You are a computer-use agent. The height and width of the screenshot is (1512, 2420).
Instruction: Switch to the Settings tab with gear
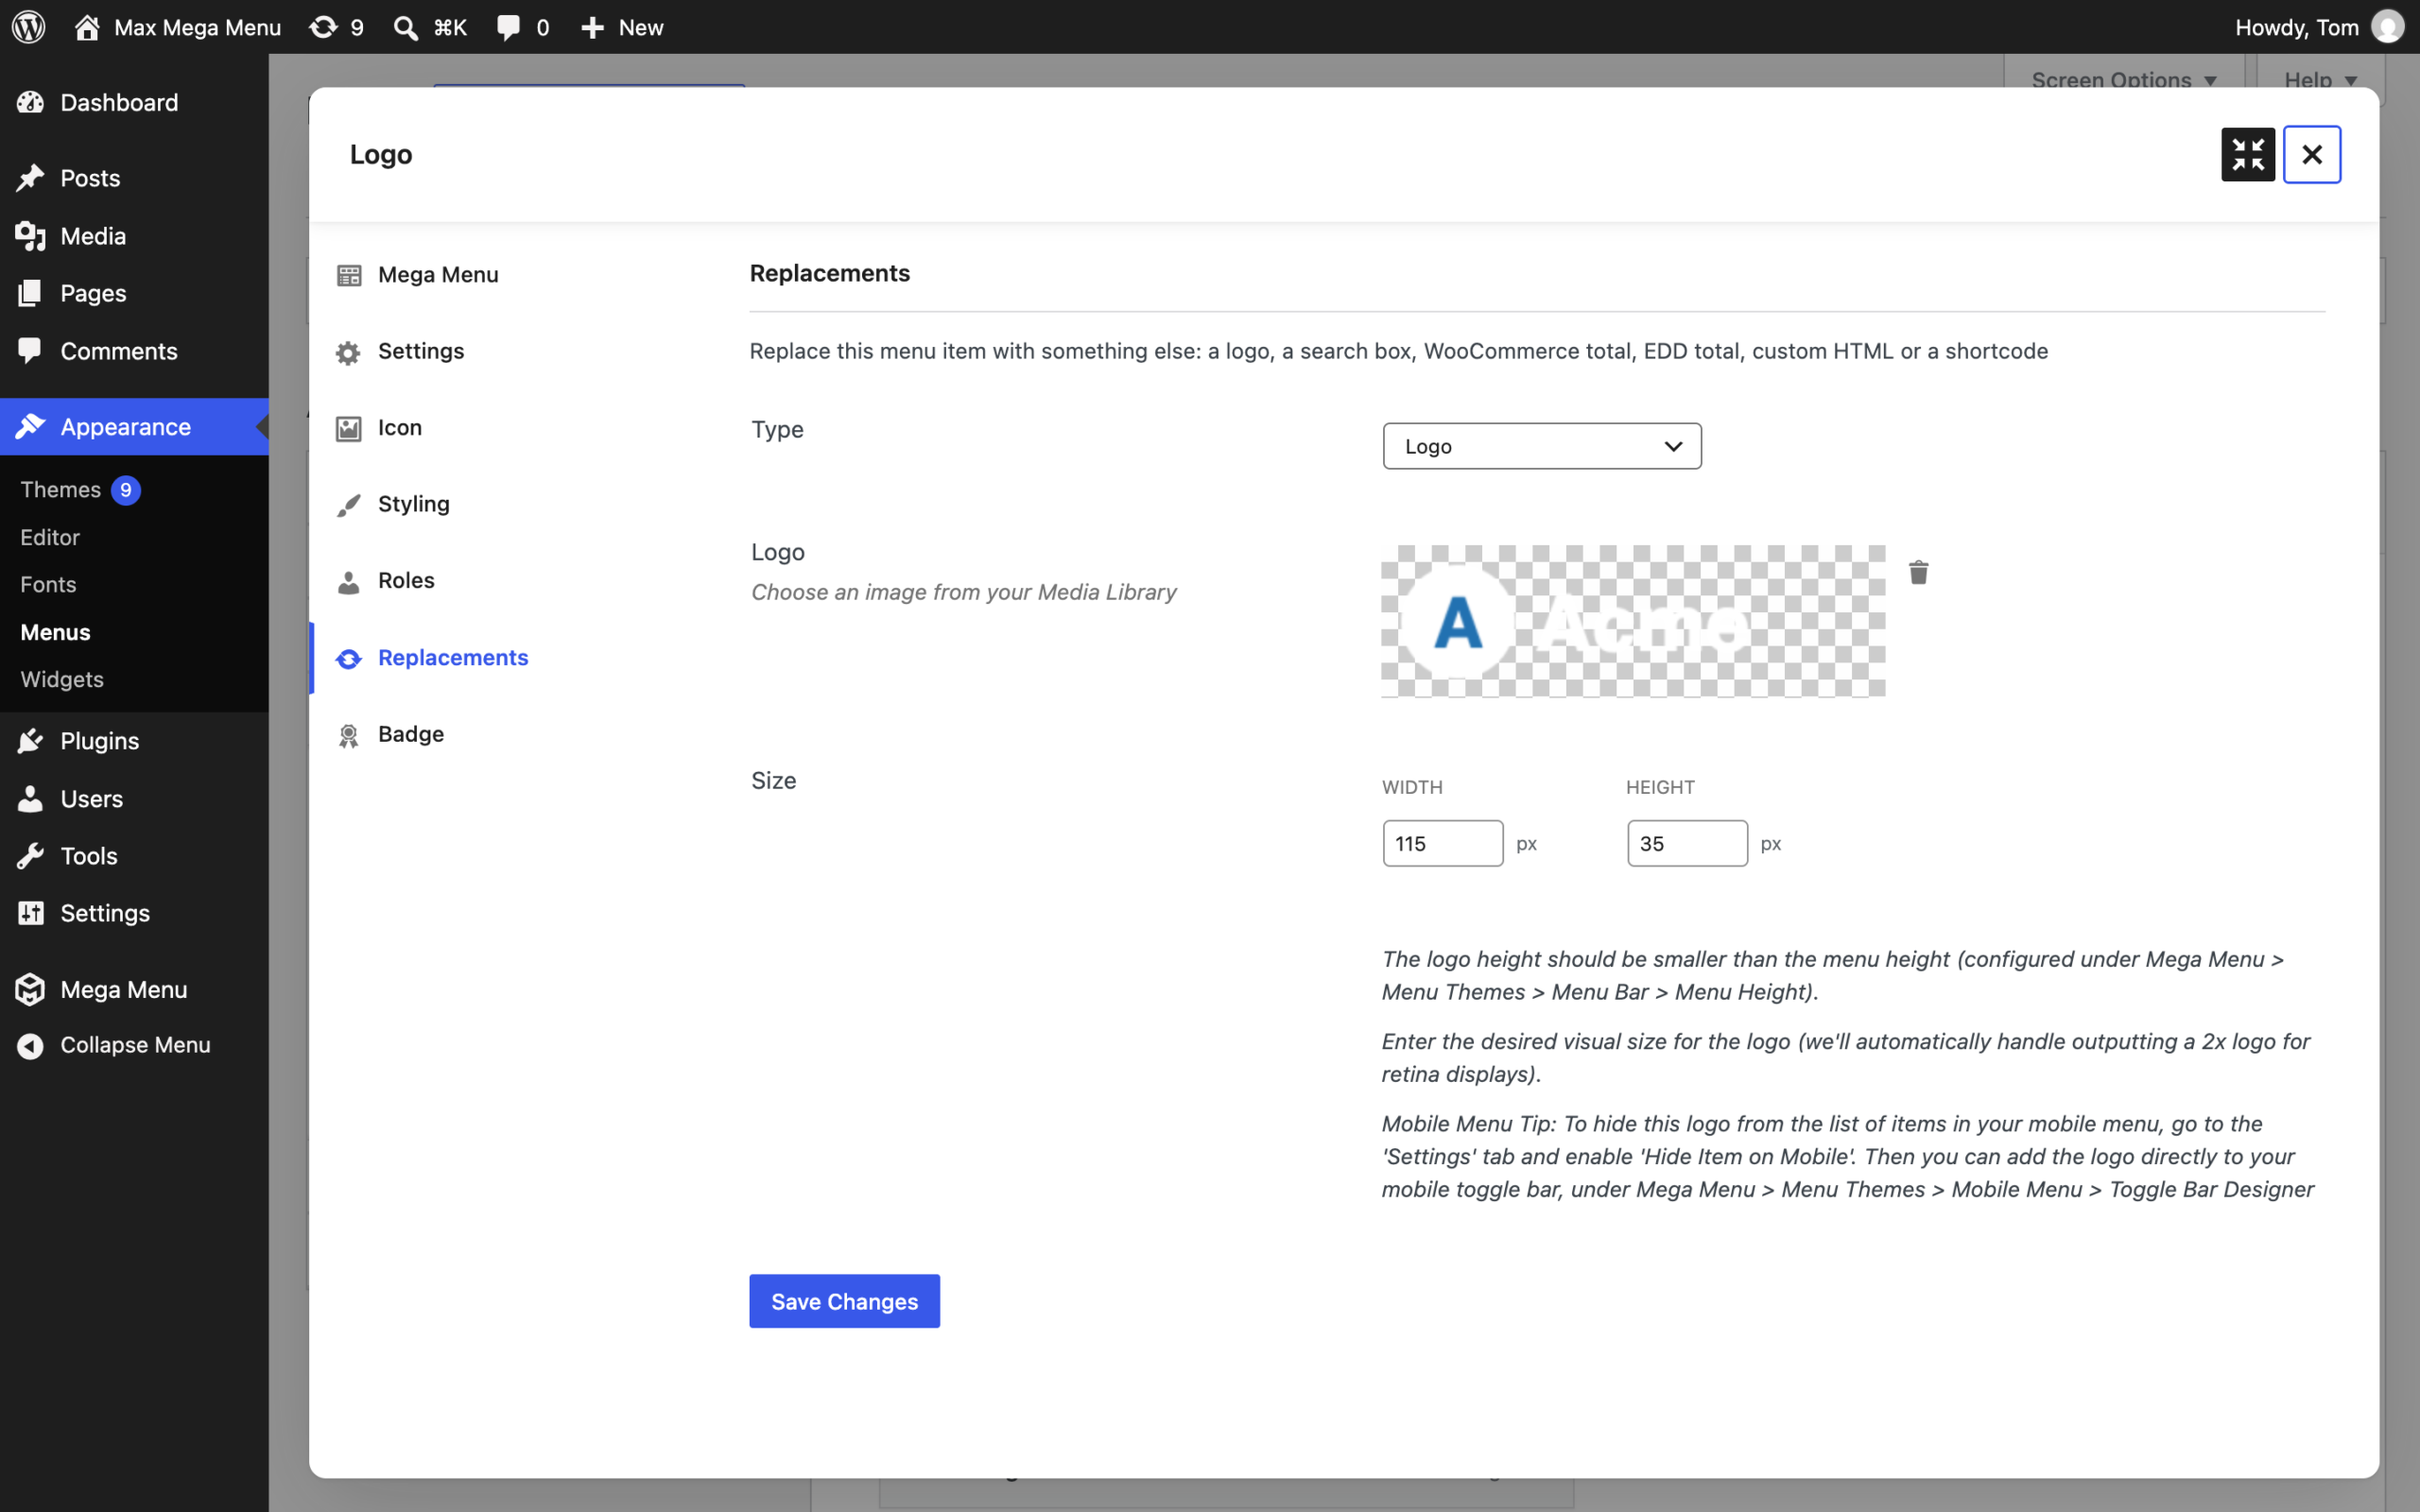(x=400, y=351)
